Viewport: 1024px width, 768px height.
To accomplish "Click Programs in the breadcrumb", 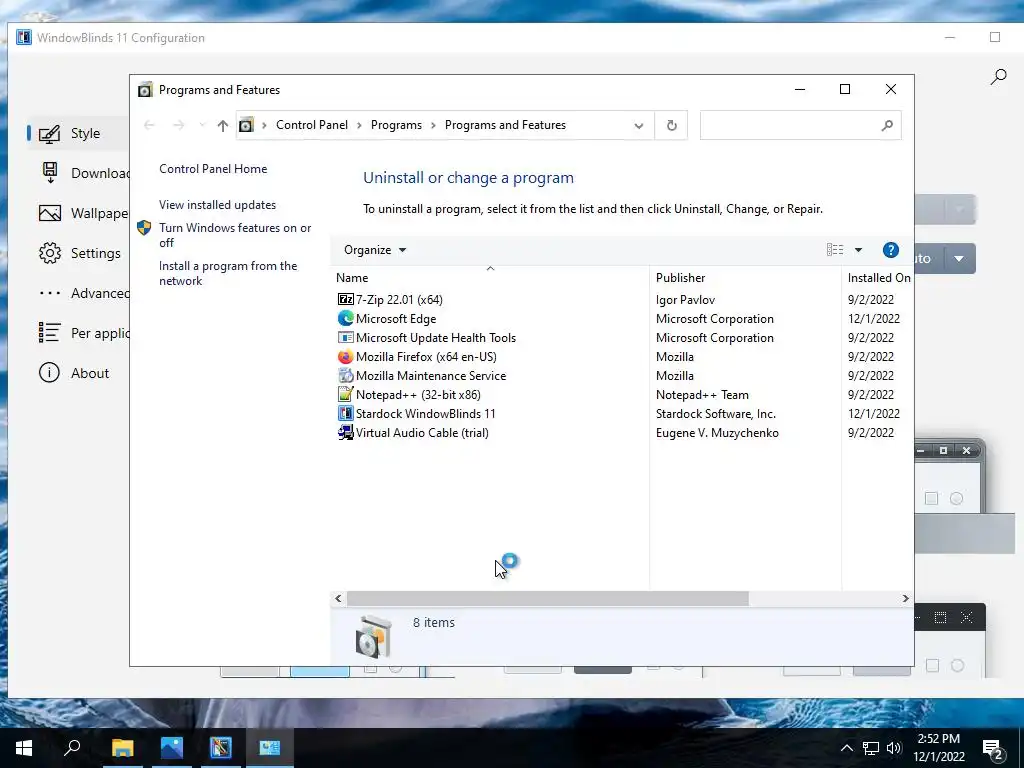I will [396, 125].
